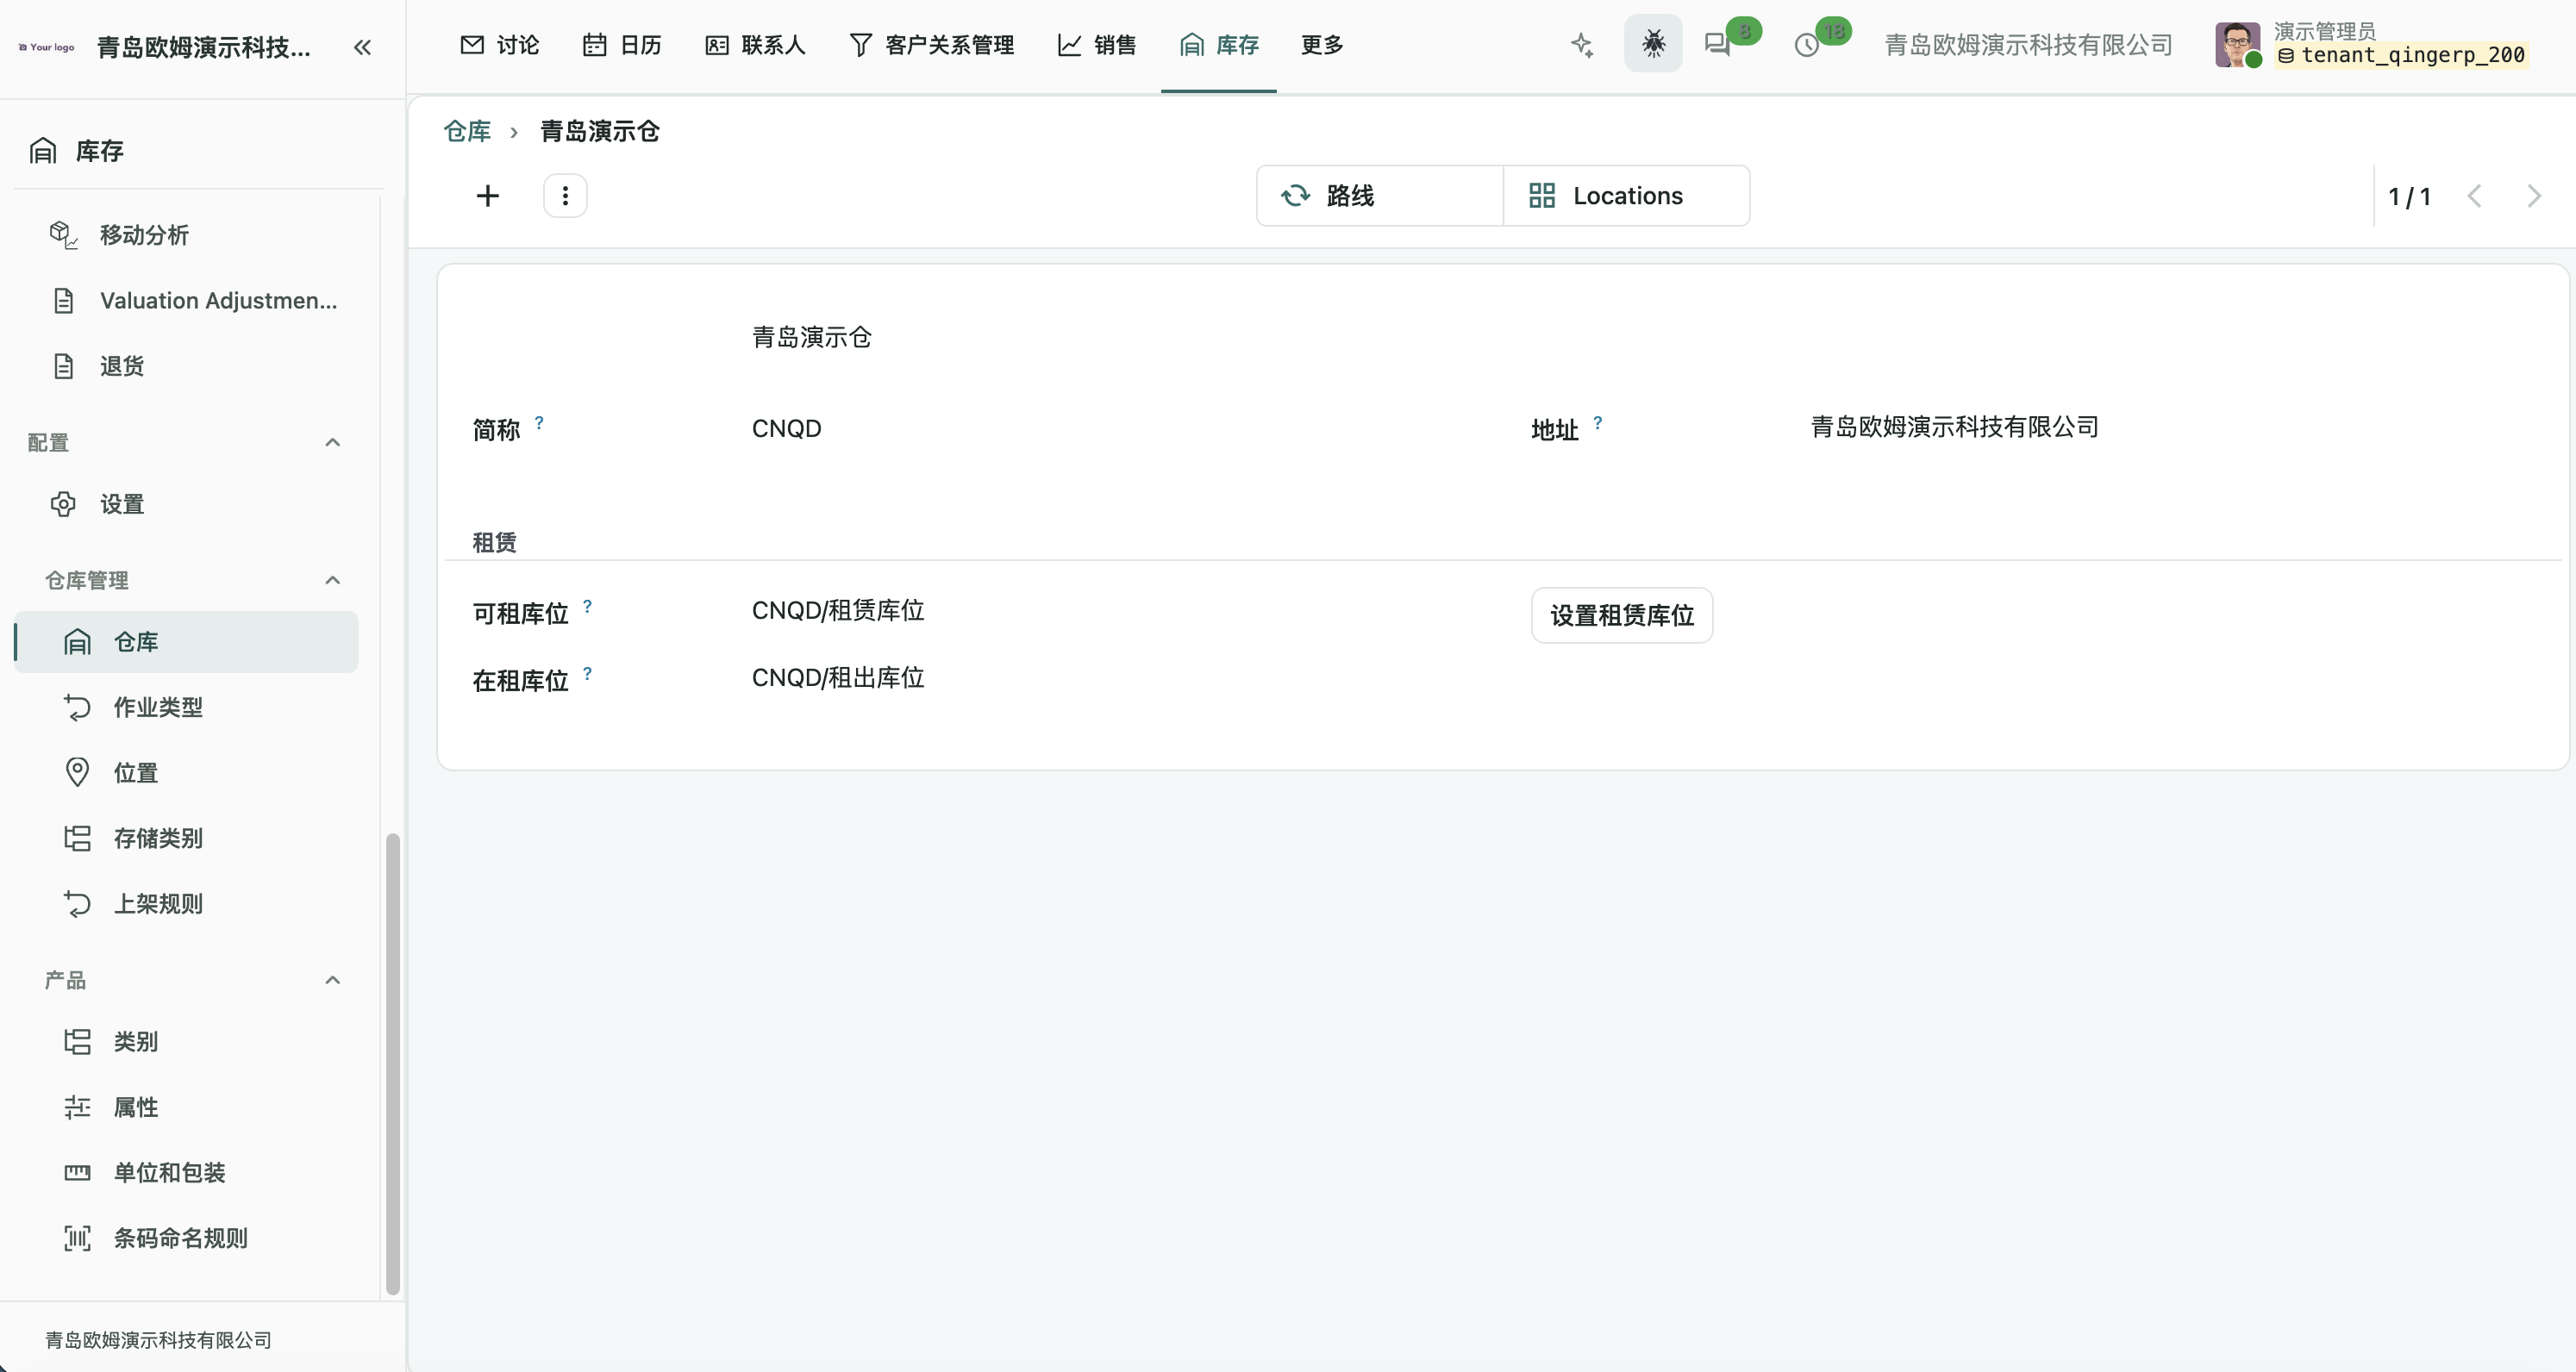Open the 日历 top menu
The height and width of the screenshot is (1372, 2576).
point(621,45)
